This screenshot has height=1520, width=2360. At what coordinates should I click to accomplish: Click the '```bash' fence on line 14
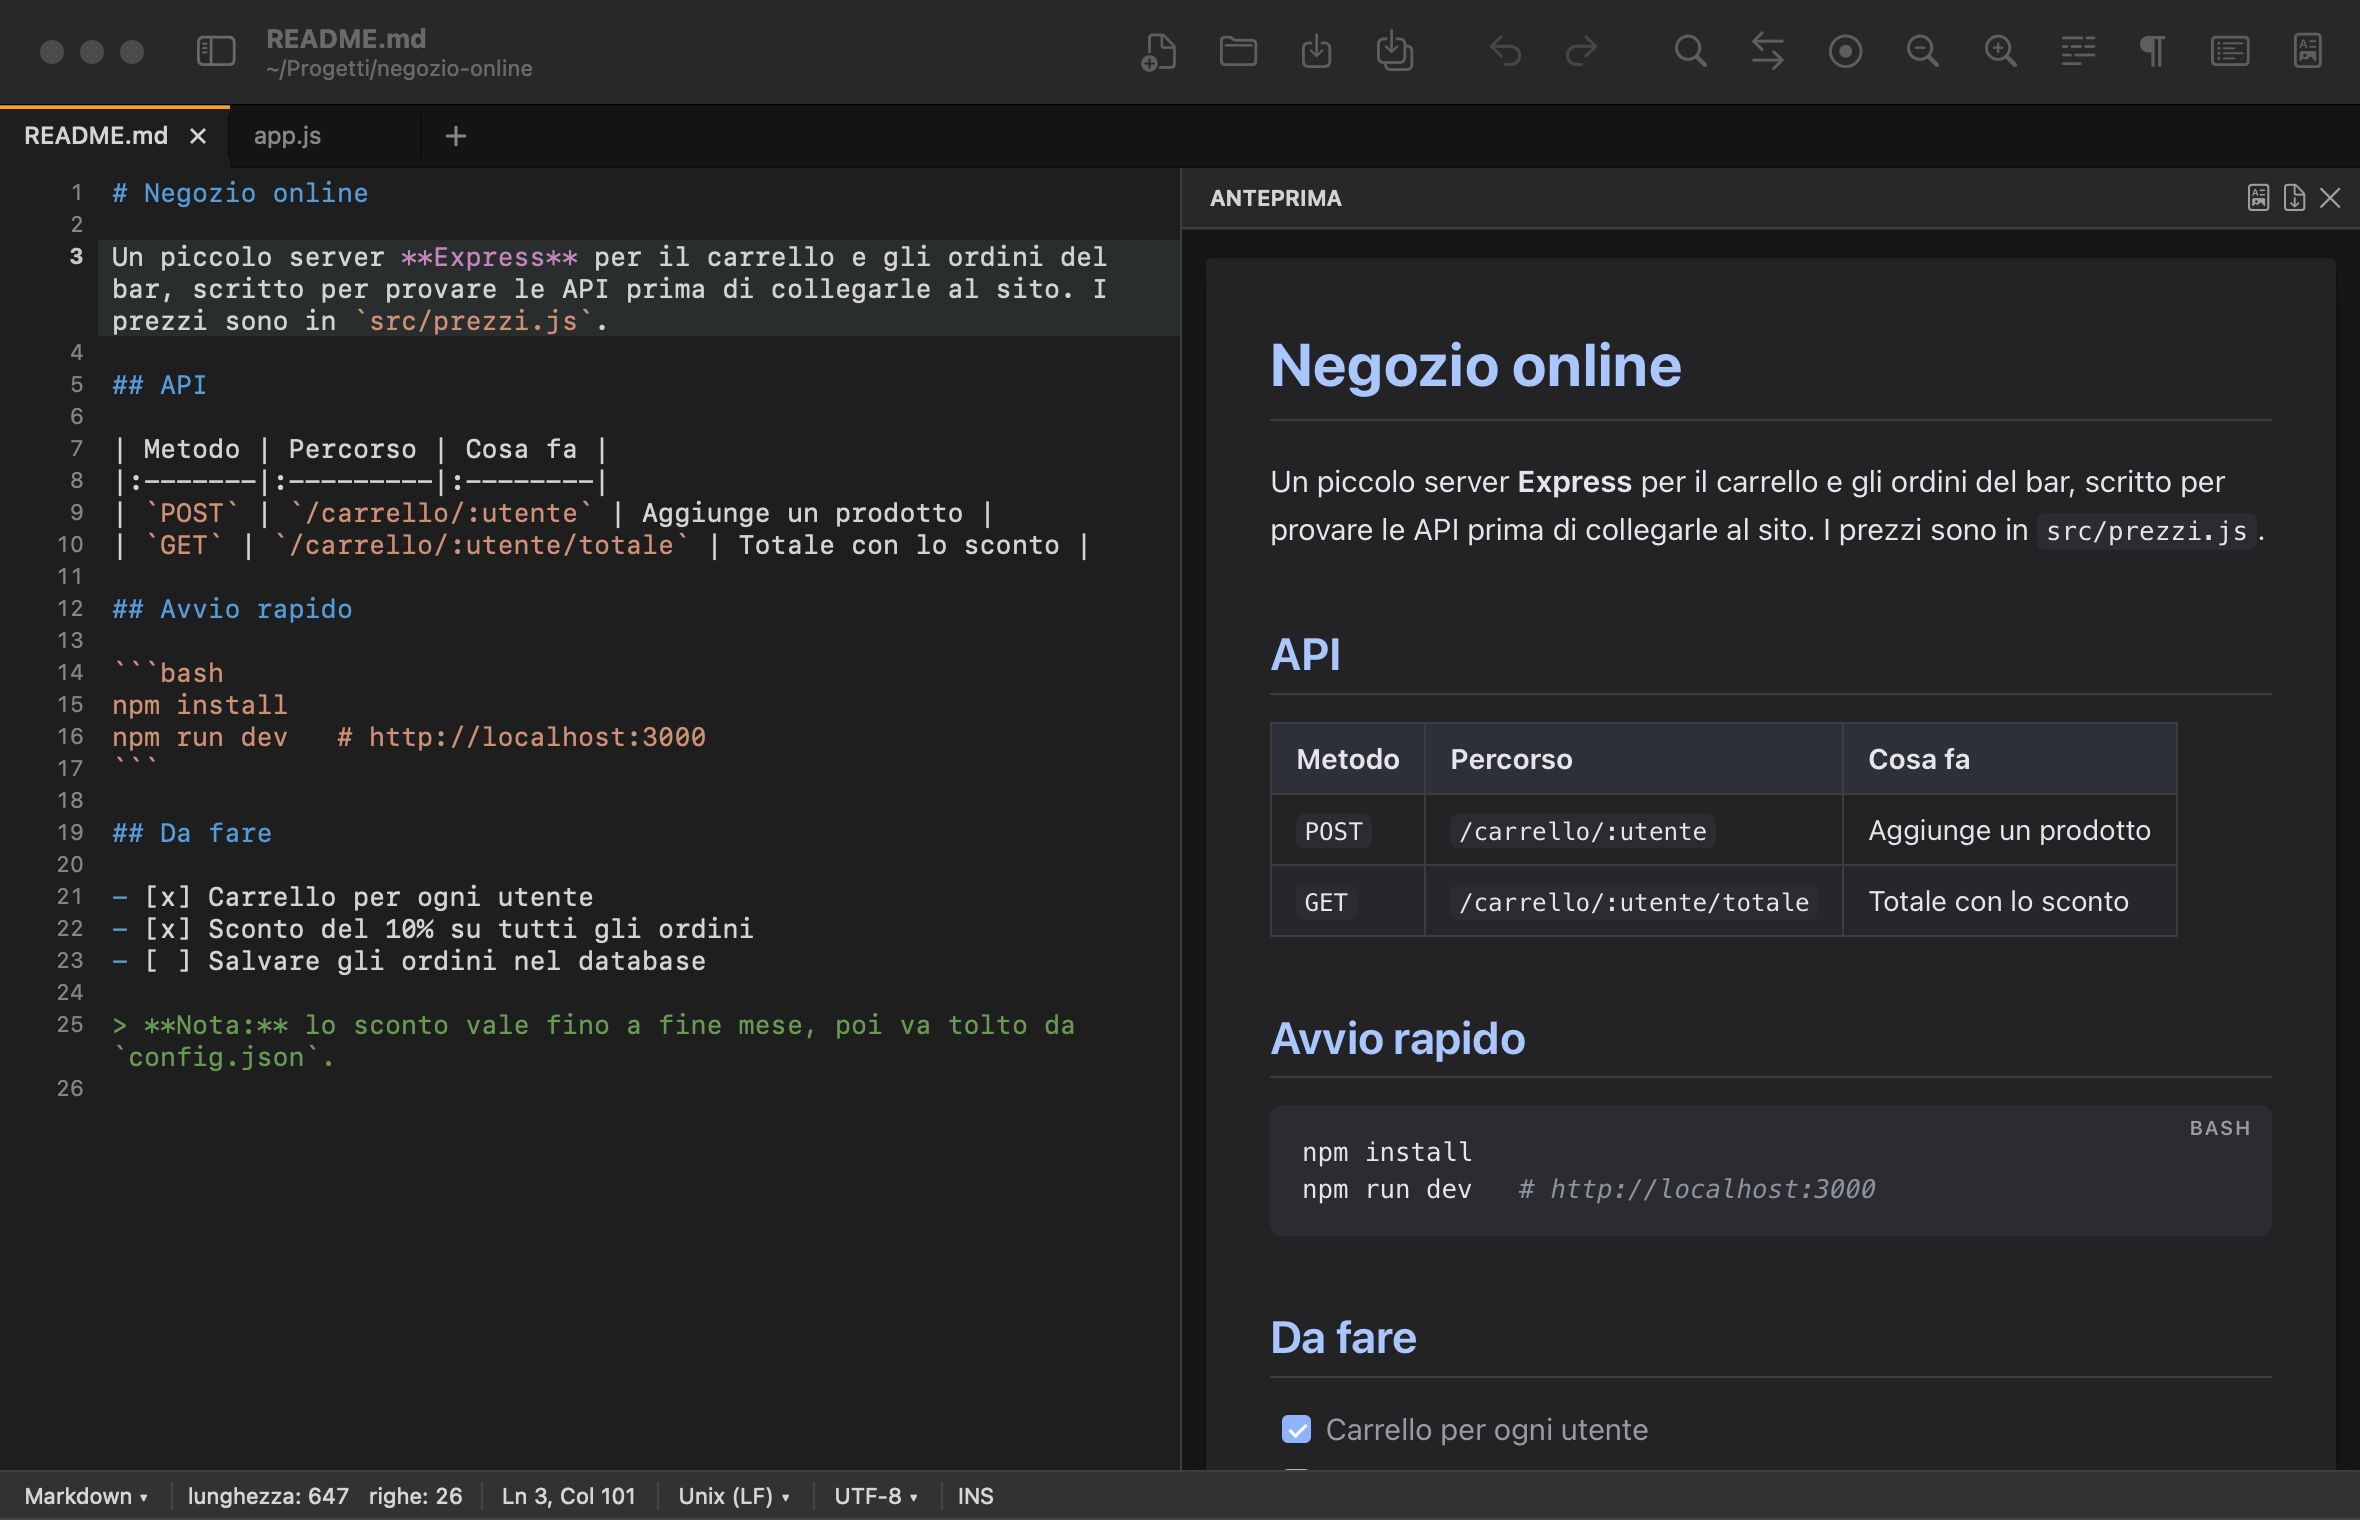click(x=168, y=673)
